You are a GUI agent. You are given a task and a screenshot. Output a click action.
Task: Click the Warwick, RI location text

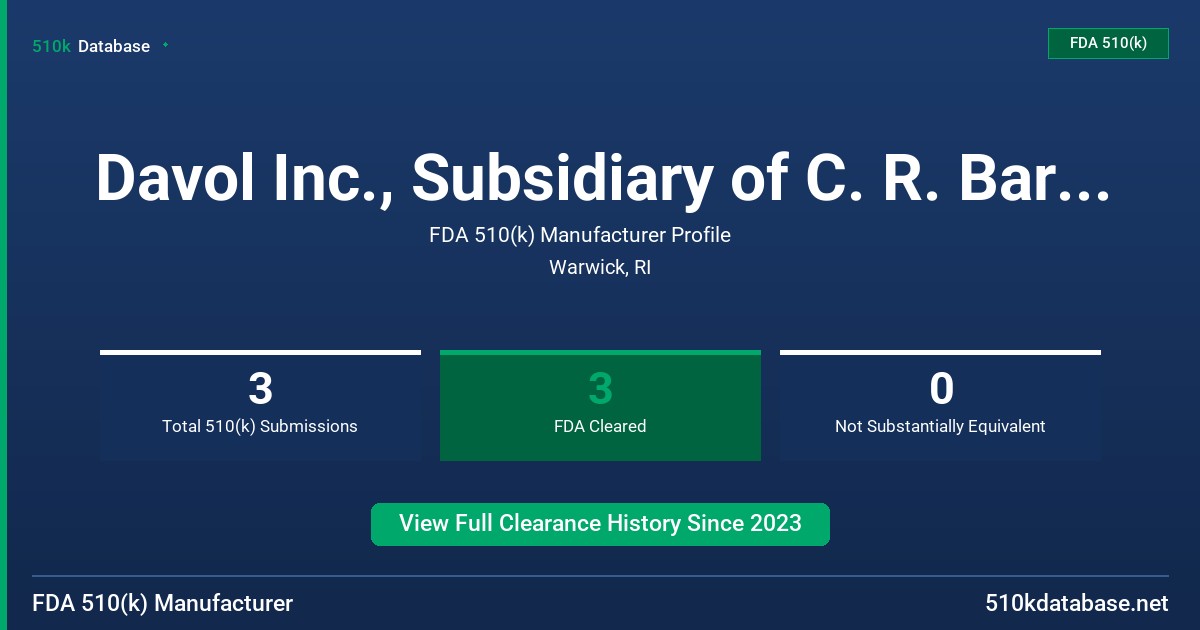click(600, 268)
